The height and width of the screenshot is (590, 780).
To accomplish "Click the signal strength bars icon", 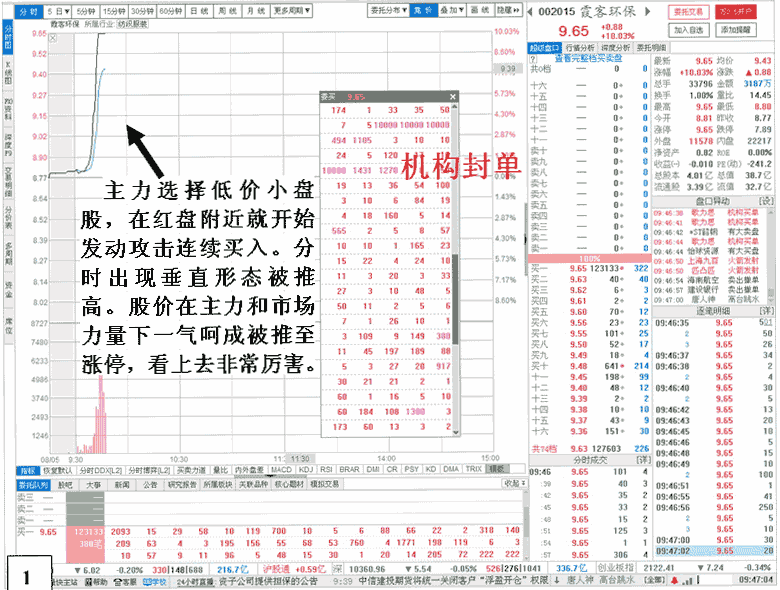I will pyautogui.click(x=688, y=580).
